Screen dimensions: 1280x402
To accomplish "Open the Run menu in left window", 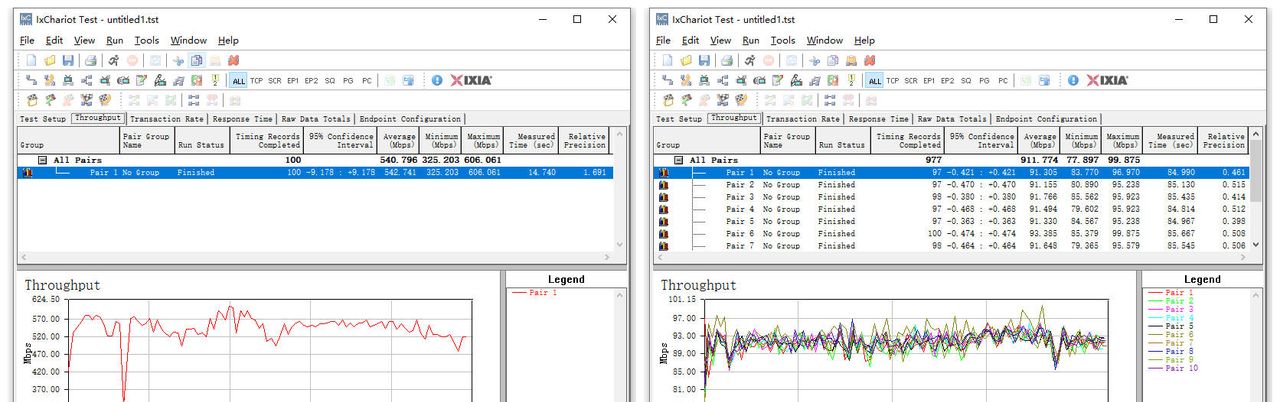I will [115, 41].
